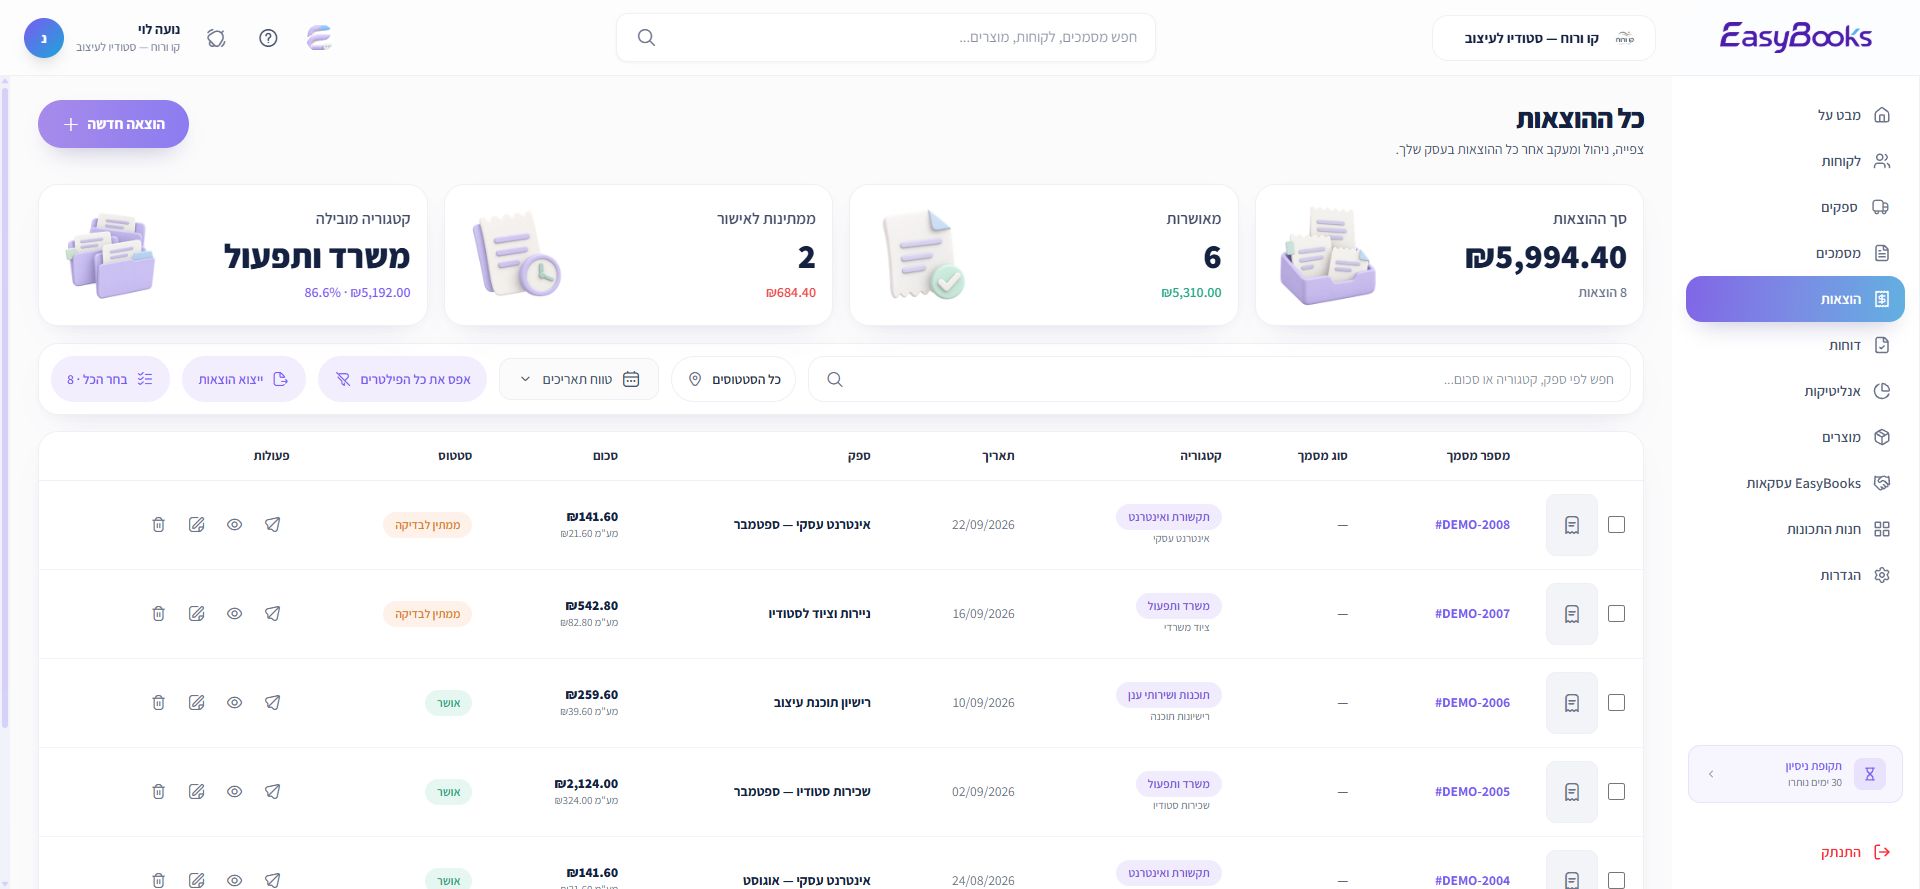Screen dimensions: 1920x889
Task: Tick the checkbox for DEMO-2004
Action: (x=1616, y=880)
